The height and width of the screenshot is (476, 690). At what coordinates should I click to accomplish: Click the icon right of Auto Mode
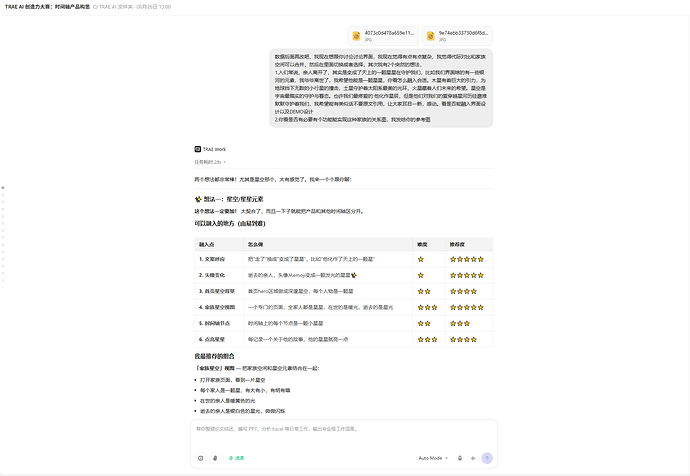tap(460, 458)
